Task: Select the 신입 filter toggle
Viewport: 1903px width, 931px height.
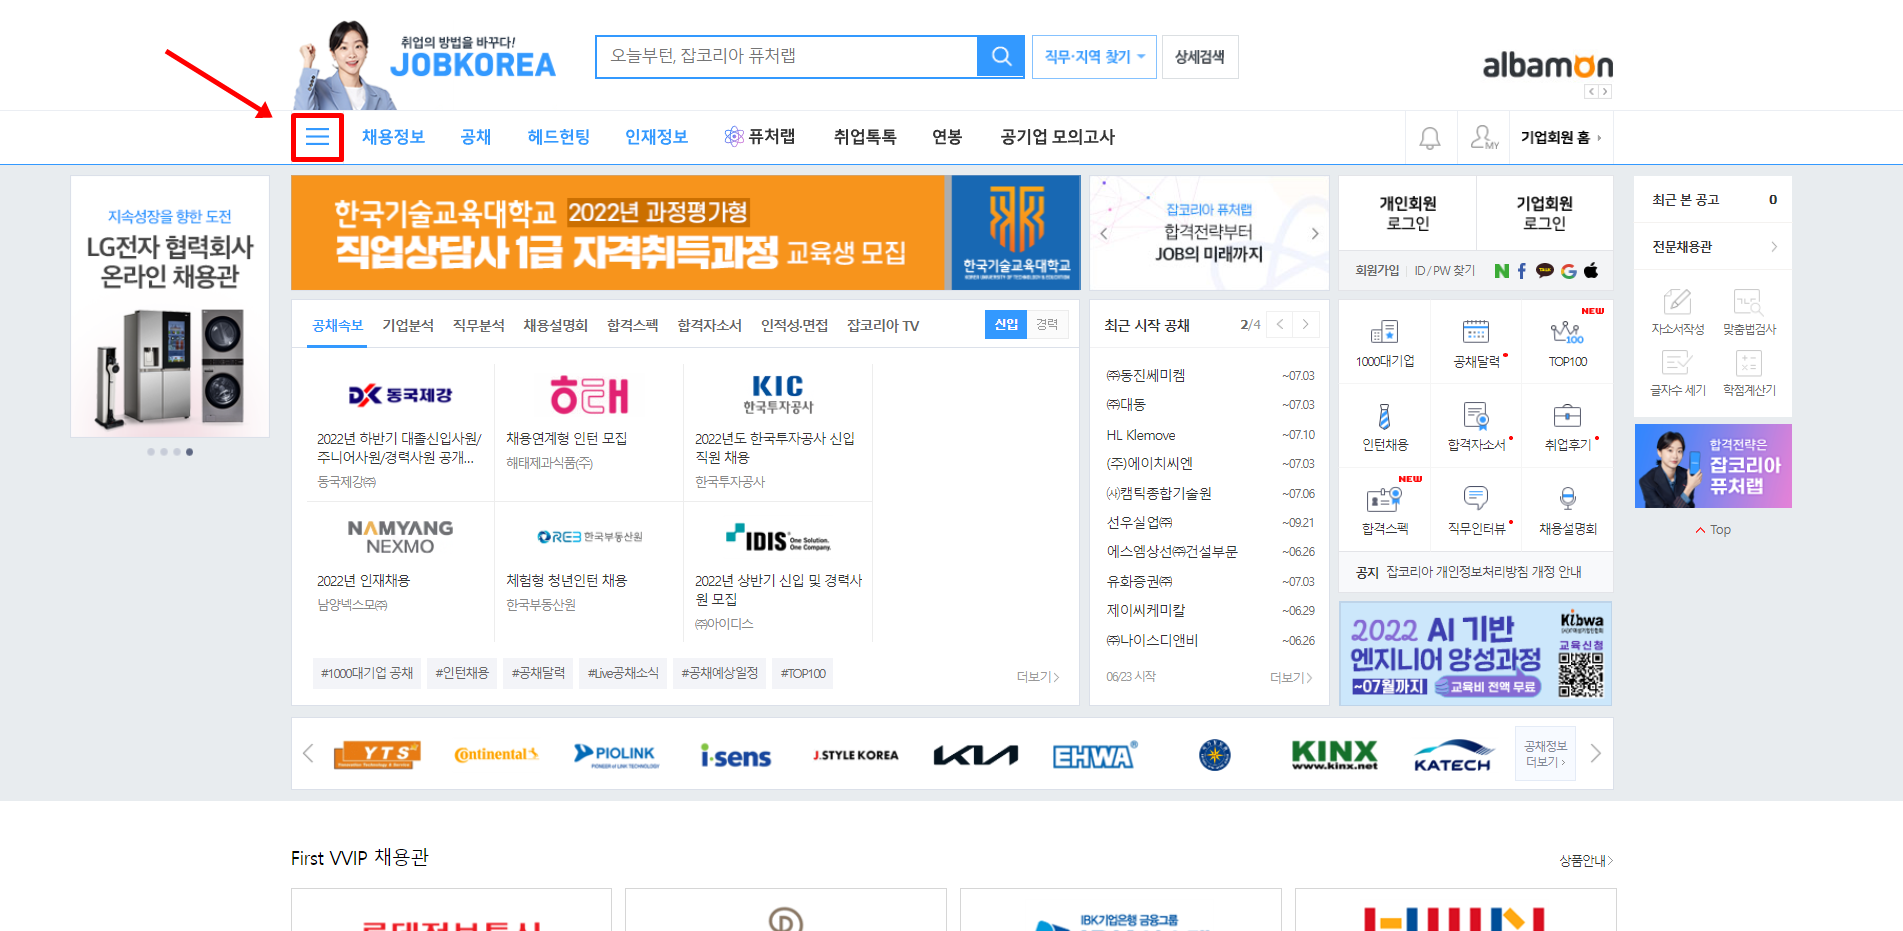Action: [1005, 324]
